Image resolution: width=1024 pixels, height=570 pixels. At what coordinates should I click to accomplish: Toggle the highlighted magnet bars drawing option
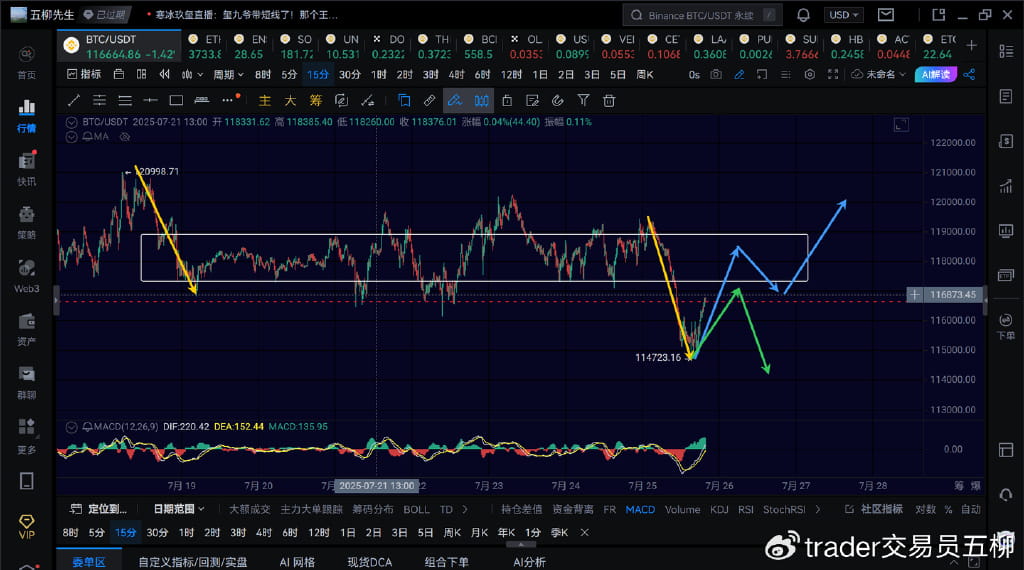[481, 101]
